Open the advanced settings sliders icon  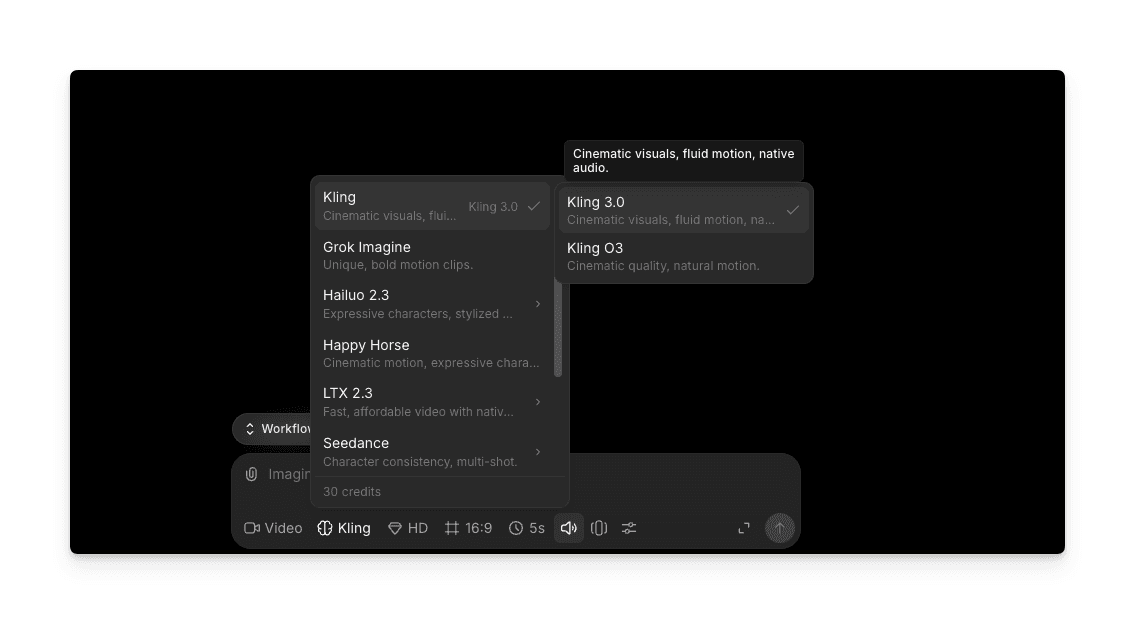click(629, 528)
